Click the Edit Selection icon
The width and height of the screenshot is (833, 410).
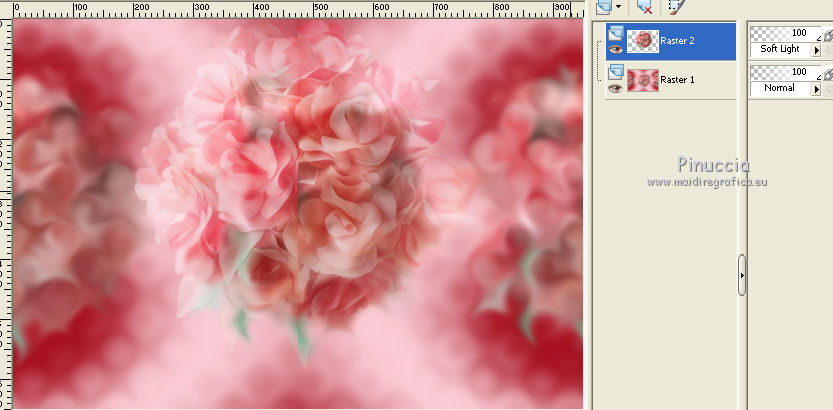675,6
